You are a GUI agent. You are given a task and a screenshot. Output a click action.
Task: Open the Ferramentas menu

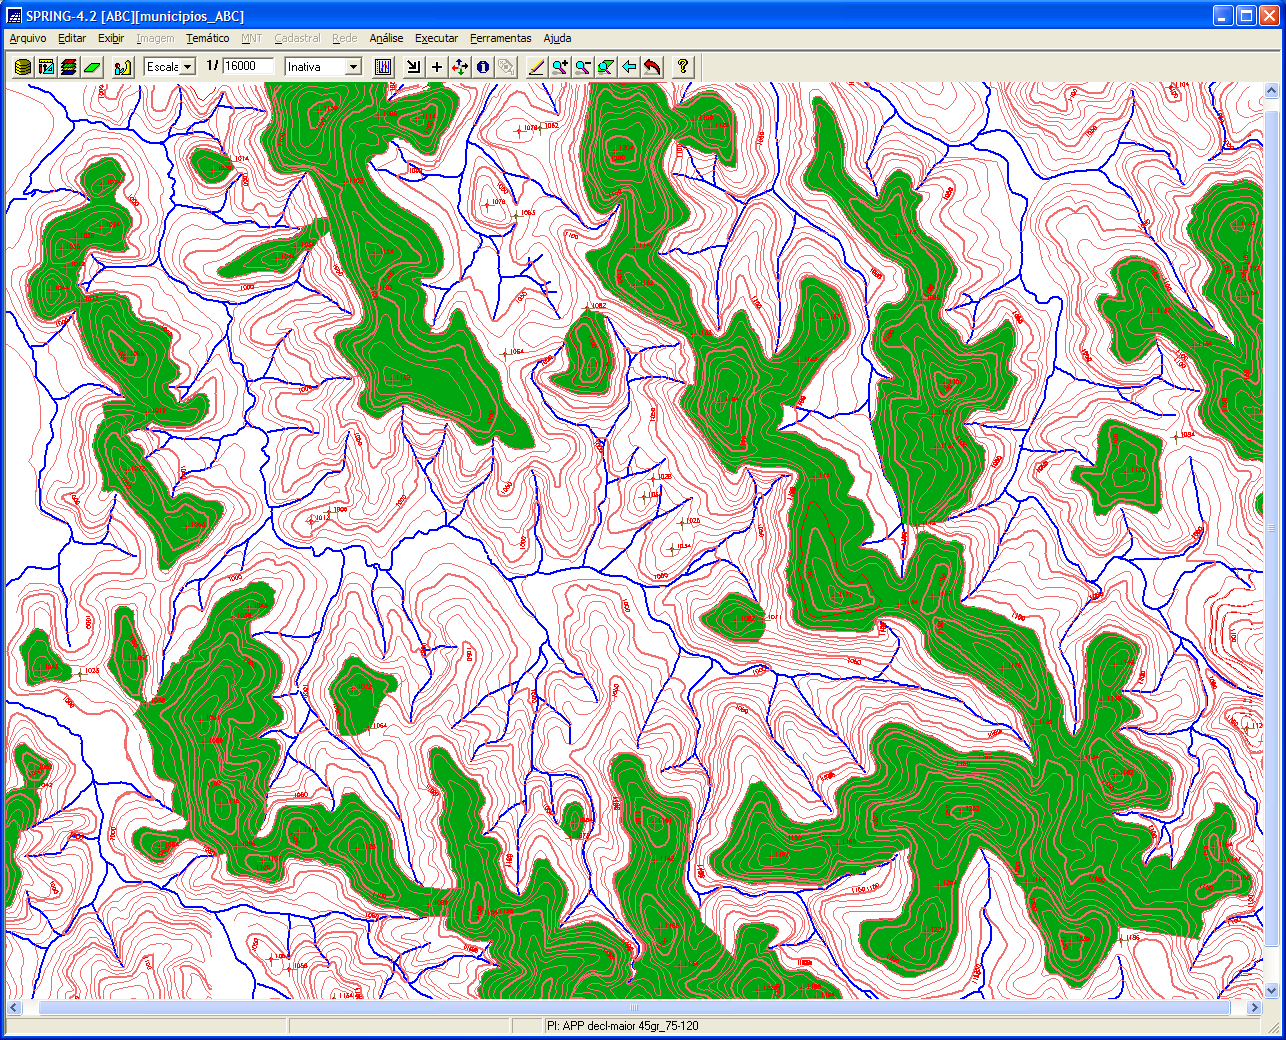coord(501,38)
